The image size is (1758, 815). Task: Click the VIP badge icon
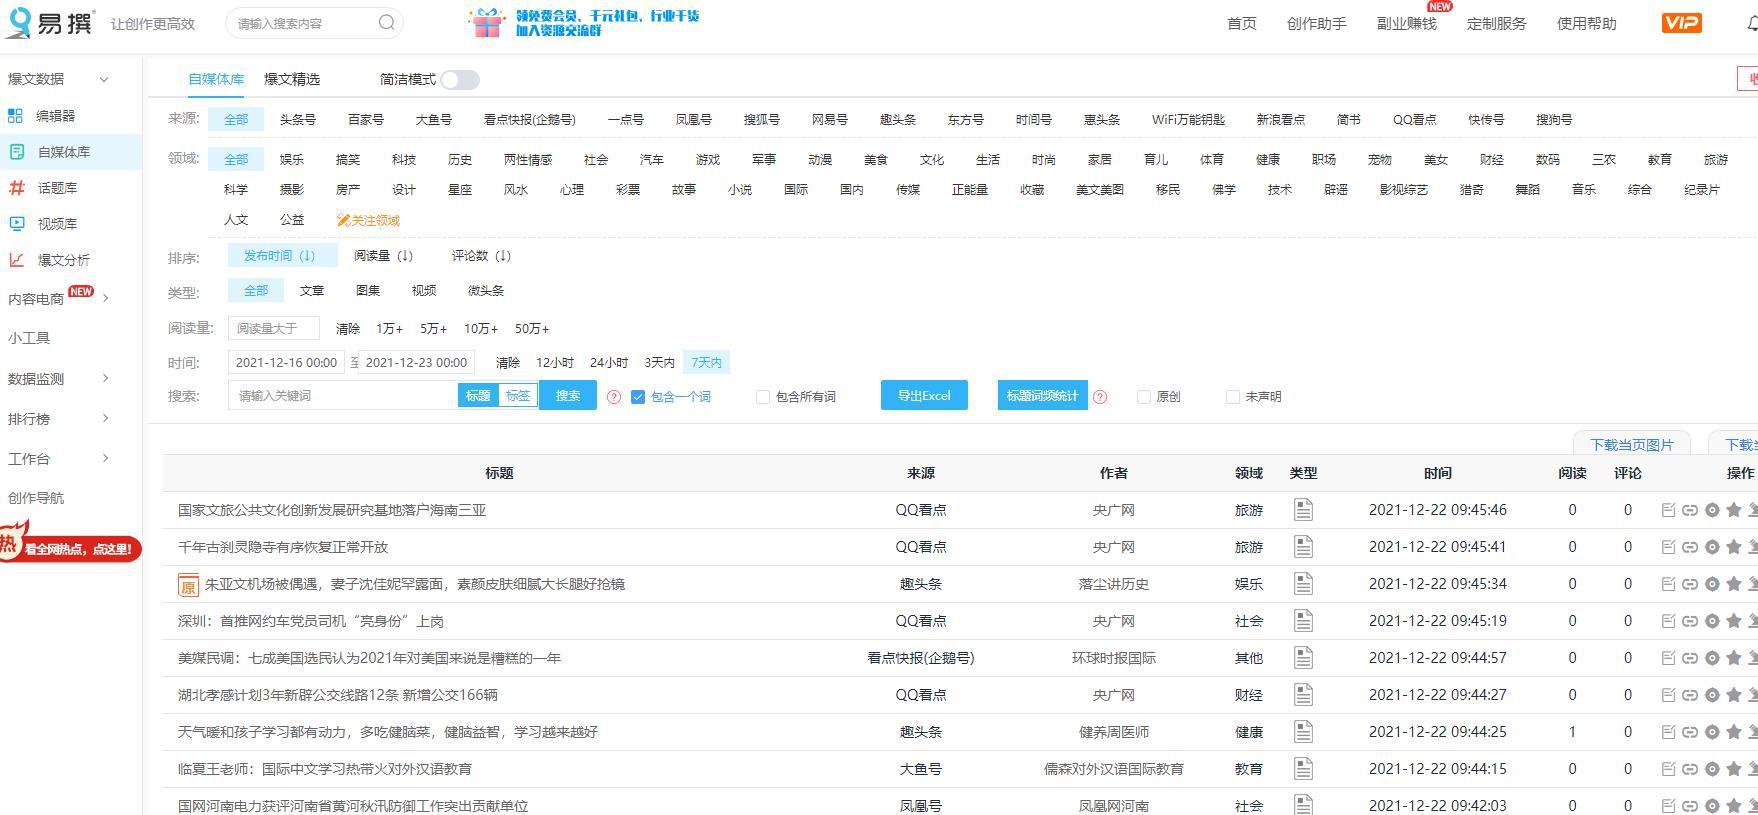[1681, 23]
